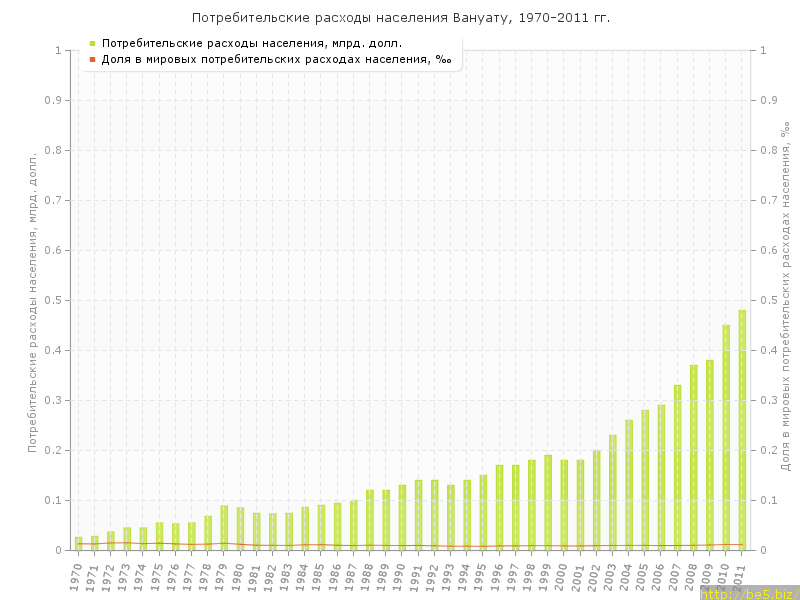The image size is (800, 600).
Task: Toggle the 'Потребительские расходы населения, млрд. долл.' legend series
Action: click(252, 44)
